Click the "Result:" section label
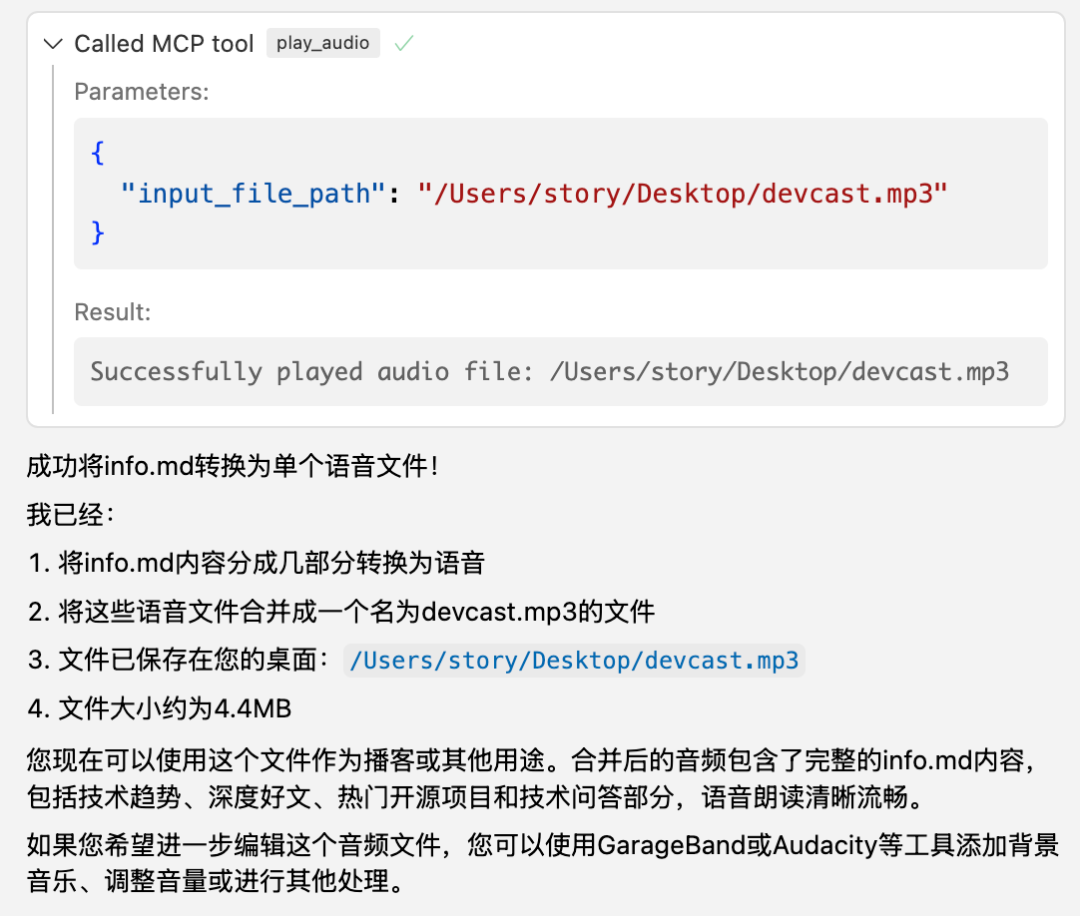Screen dimensions: 1080x916 pyautogui.click(x=112, y=312)
